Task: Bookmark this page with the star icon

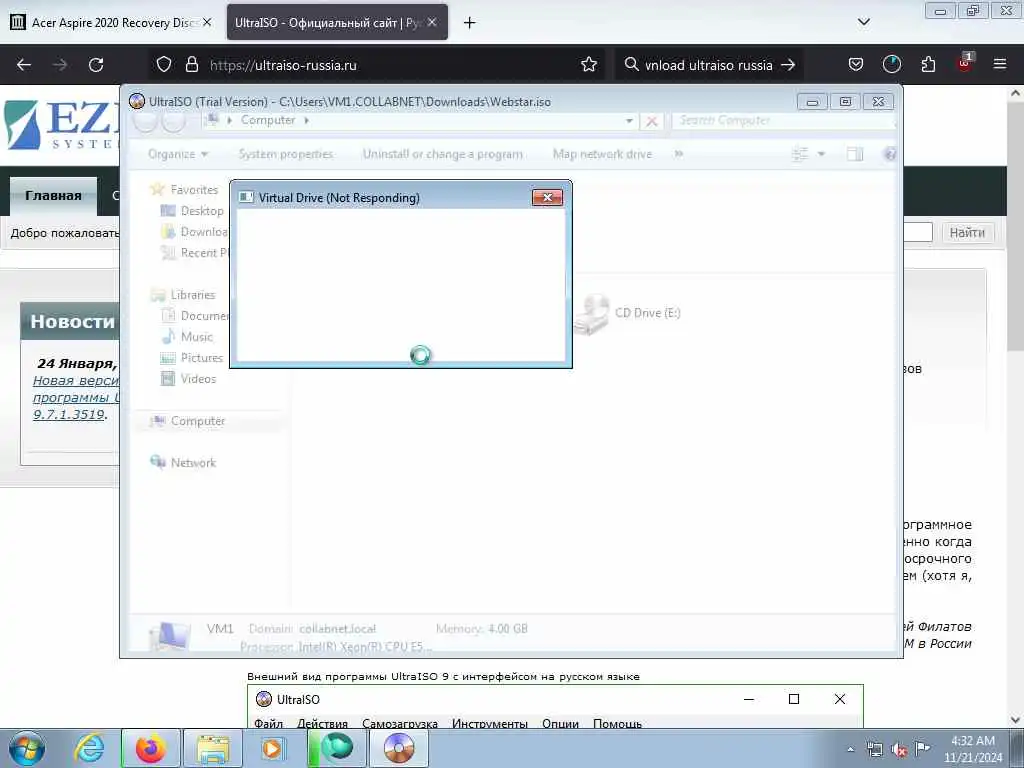Action: click(588, 65)
